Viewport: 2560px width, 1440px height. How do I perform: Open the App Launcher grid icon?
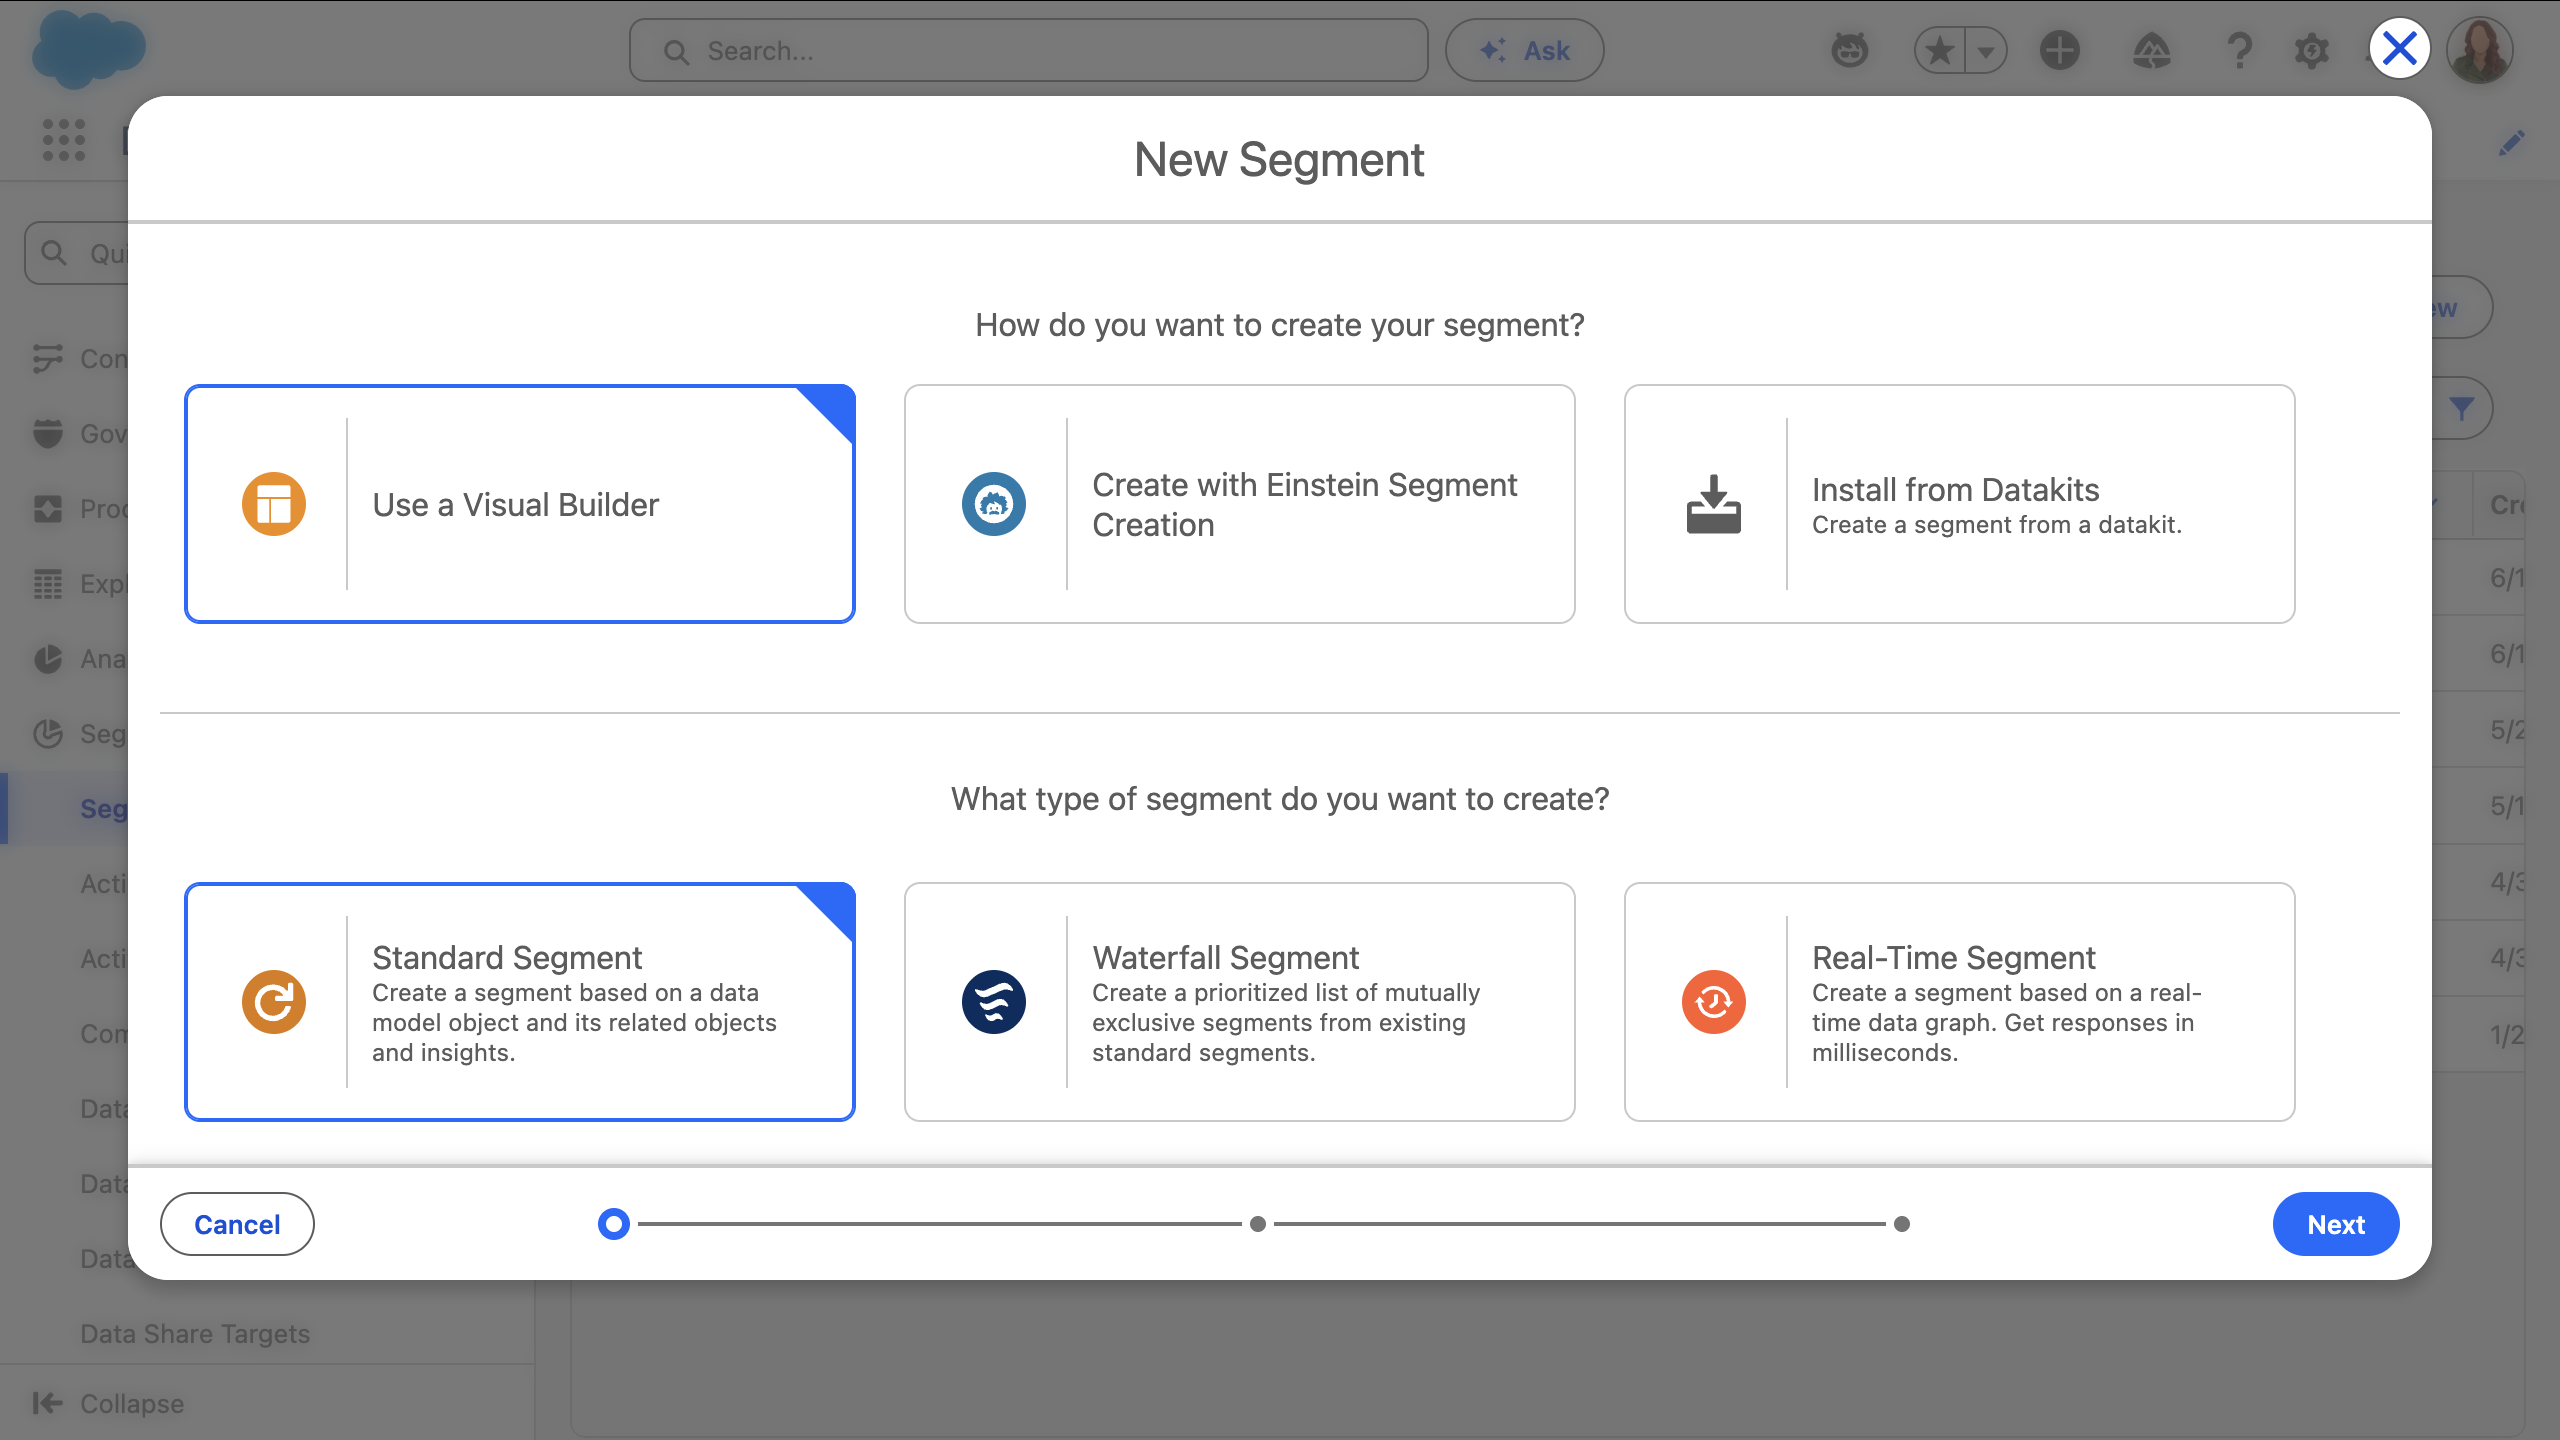click(x=64, y=140)
